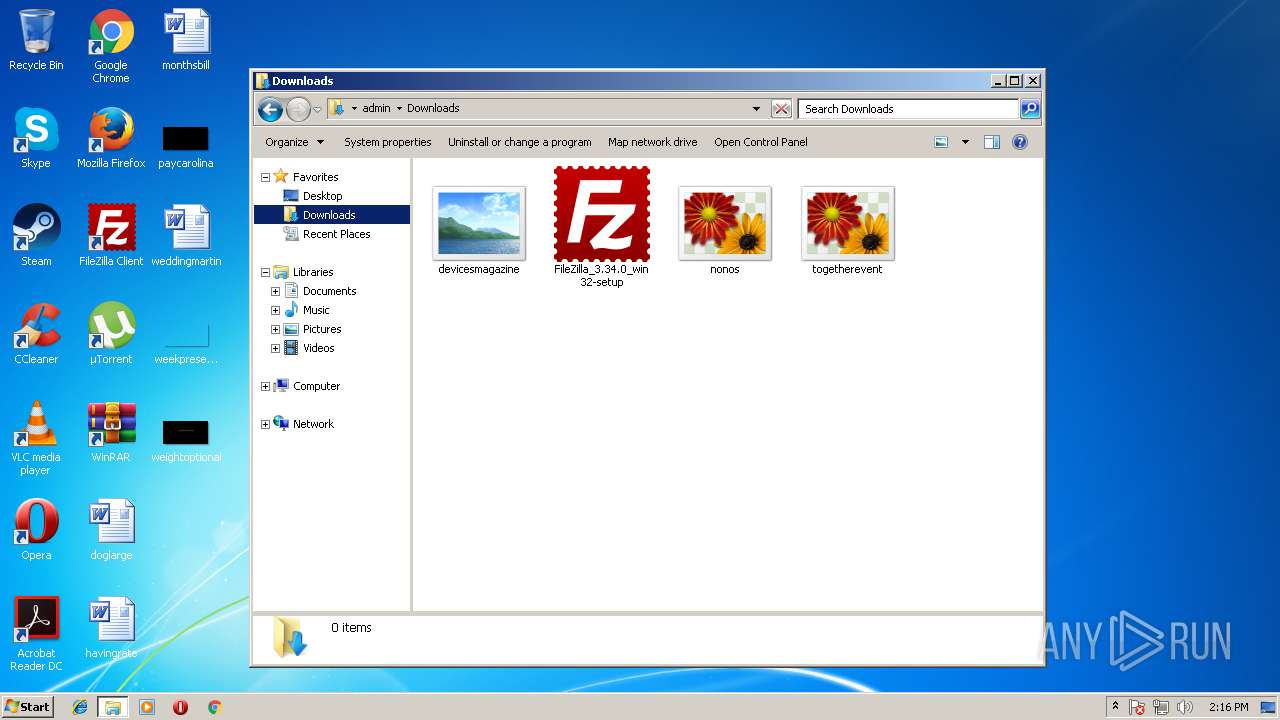Click Map network drive
This screenshot has width=1280, height=720.
(x=653, y=142)
